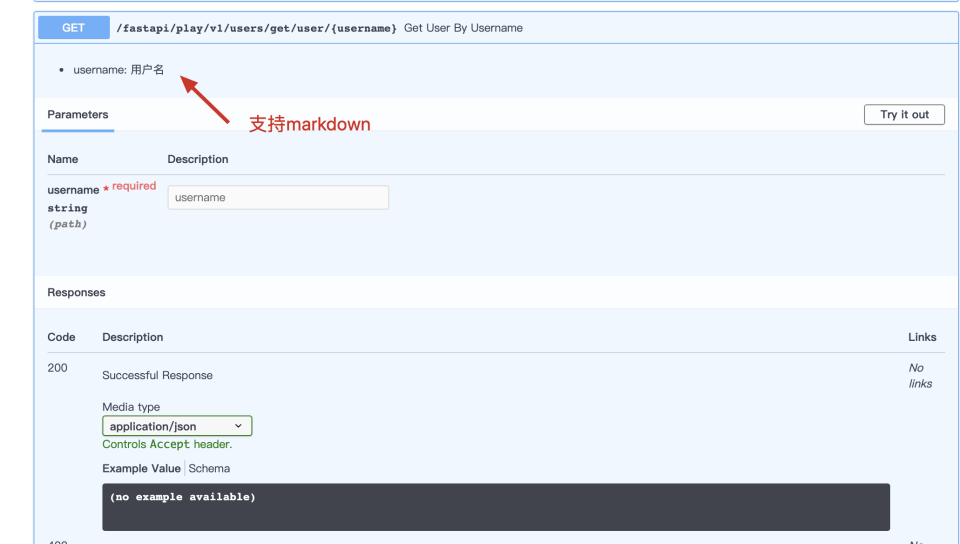Select the Example Value tab

[141, 468]
